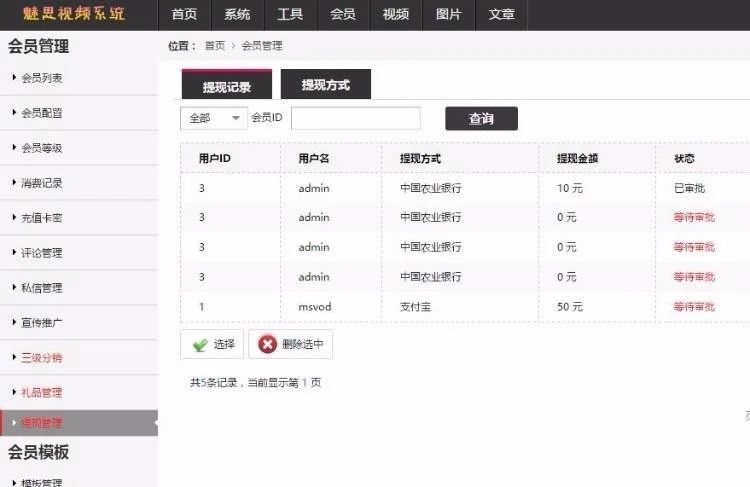The image size is (750, 487).
Task: Click the 魅思视频系统 logo
Action: tap(74, 14)
